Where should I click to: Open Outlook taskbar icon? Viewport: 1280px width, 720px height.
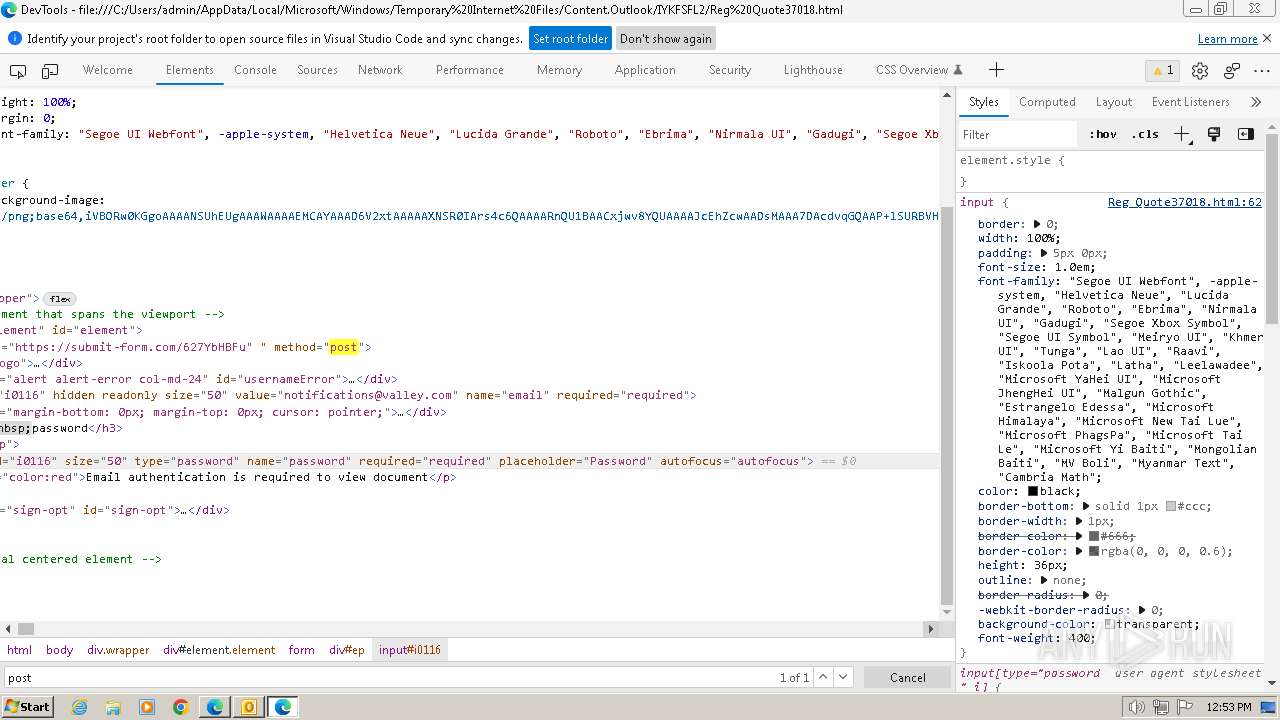[x=249, y=707]
